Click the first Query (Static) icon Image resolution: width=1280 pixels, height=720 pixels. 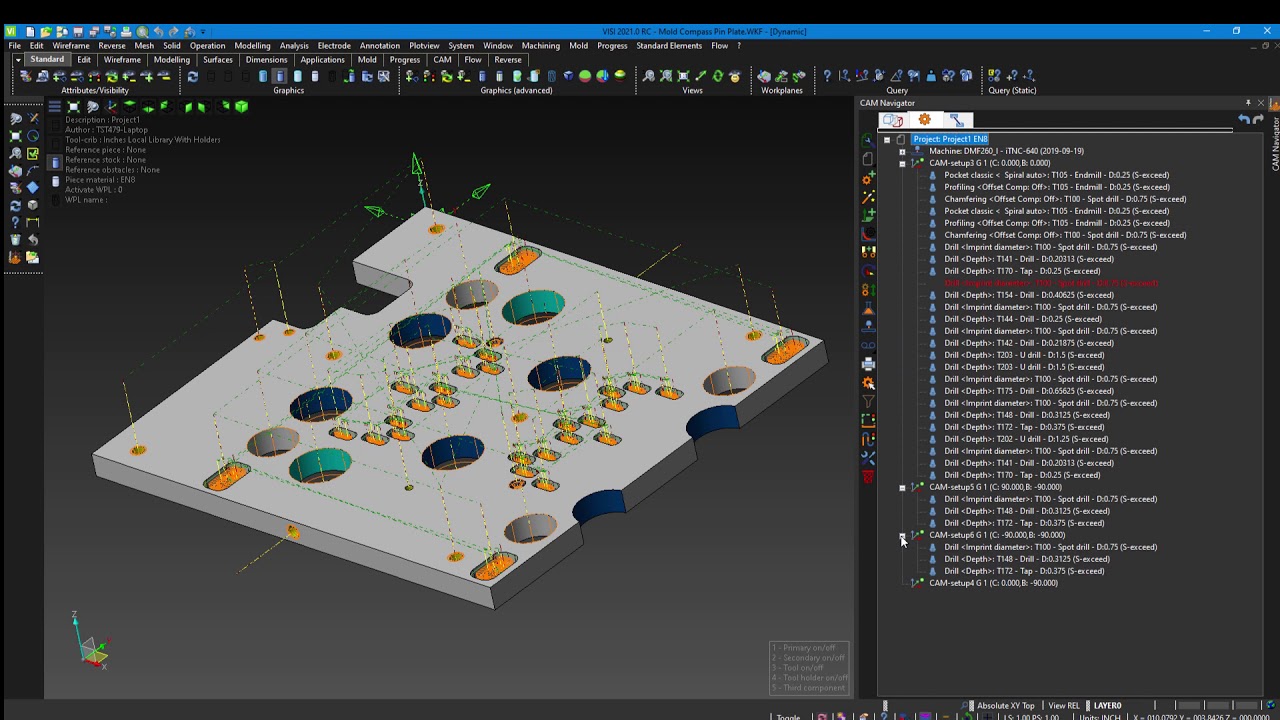tap(994, 76)
